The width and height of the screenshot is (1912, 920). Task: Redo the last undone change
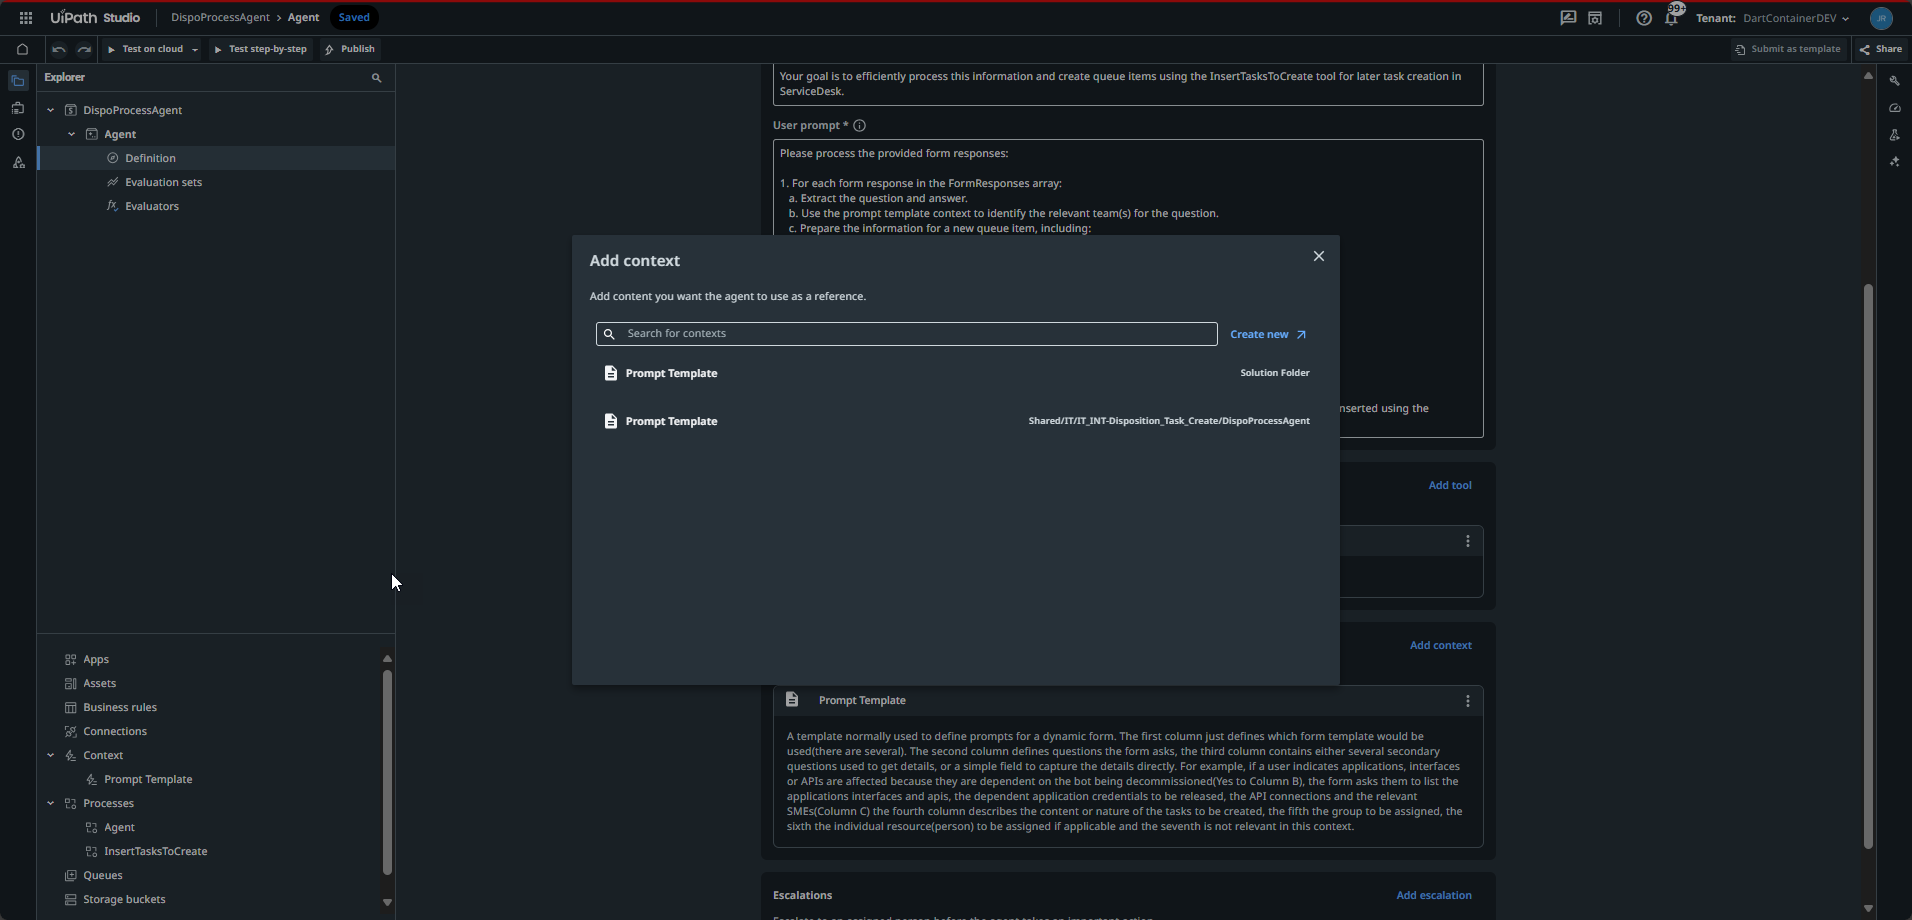(x=84, y=49)
